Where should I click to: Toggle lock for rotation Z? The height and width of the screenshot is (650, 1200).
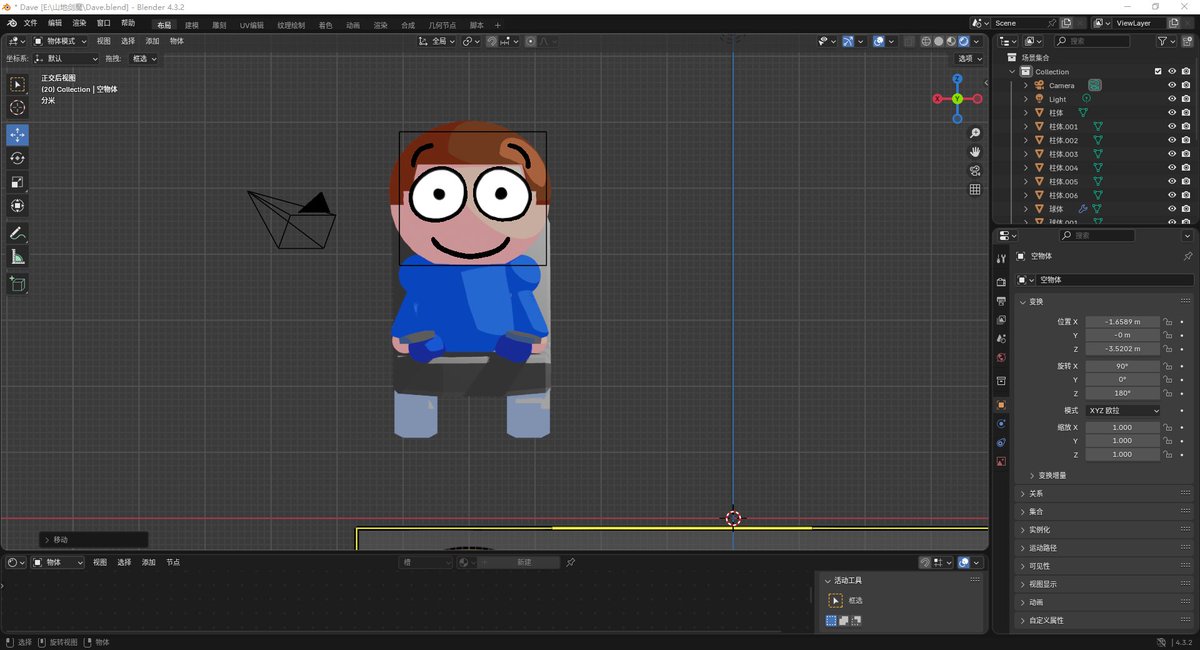pos(1167,393)
